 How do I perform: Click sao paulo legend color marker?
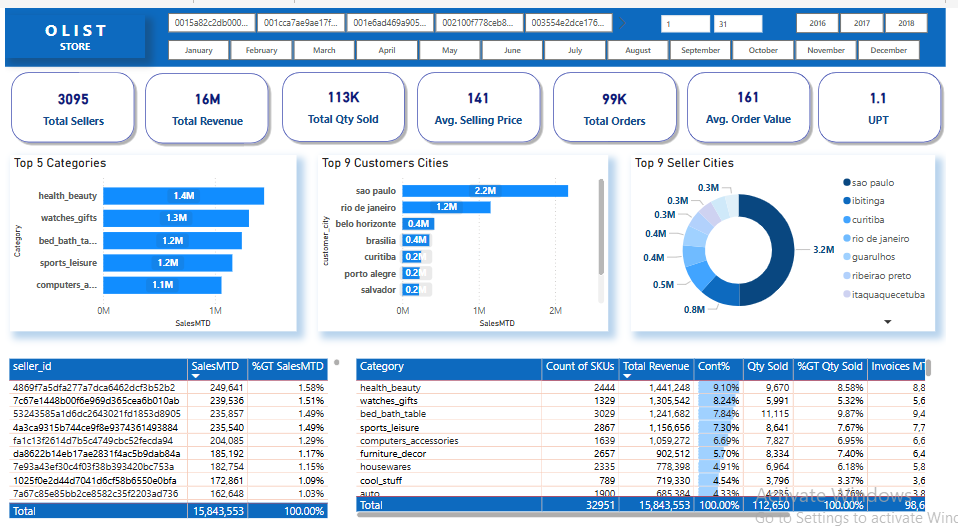click(x=847, y=182)
